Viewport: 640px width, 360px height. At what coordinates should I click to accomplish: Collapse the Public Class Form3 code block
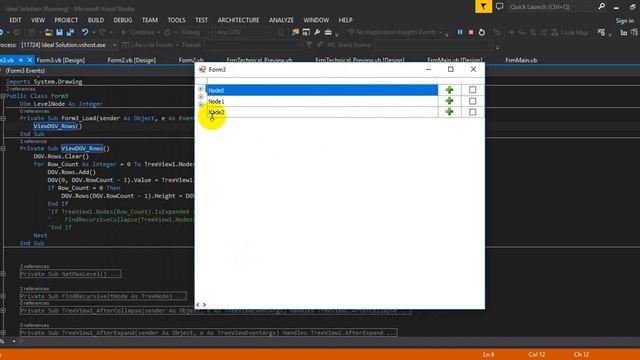pyautogui.click(x=3, y=96)
